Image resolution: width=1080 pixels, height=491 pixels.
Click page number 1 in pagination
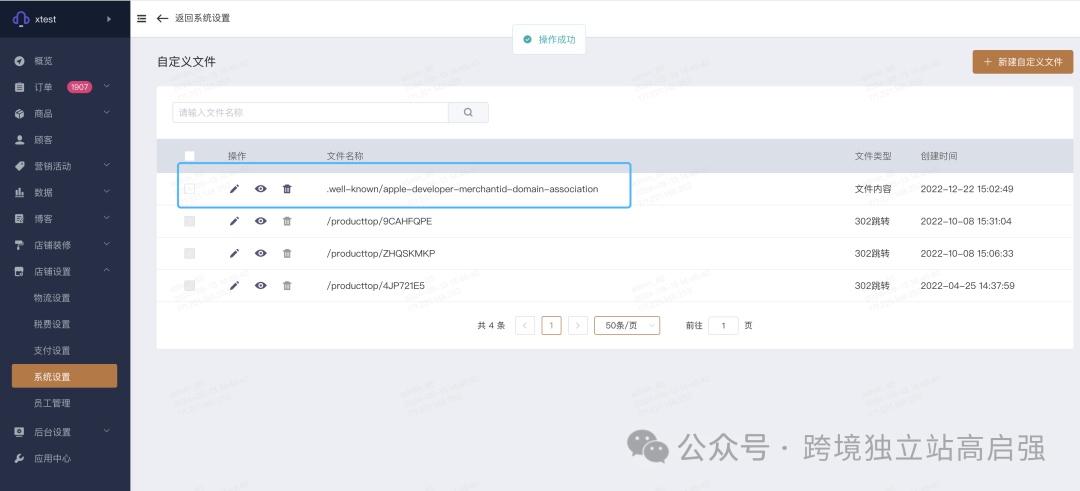[552, 326]
